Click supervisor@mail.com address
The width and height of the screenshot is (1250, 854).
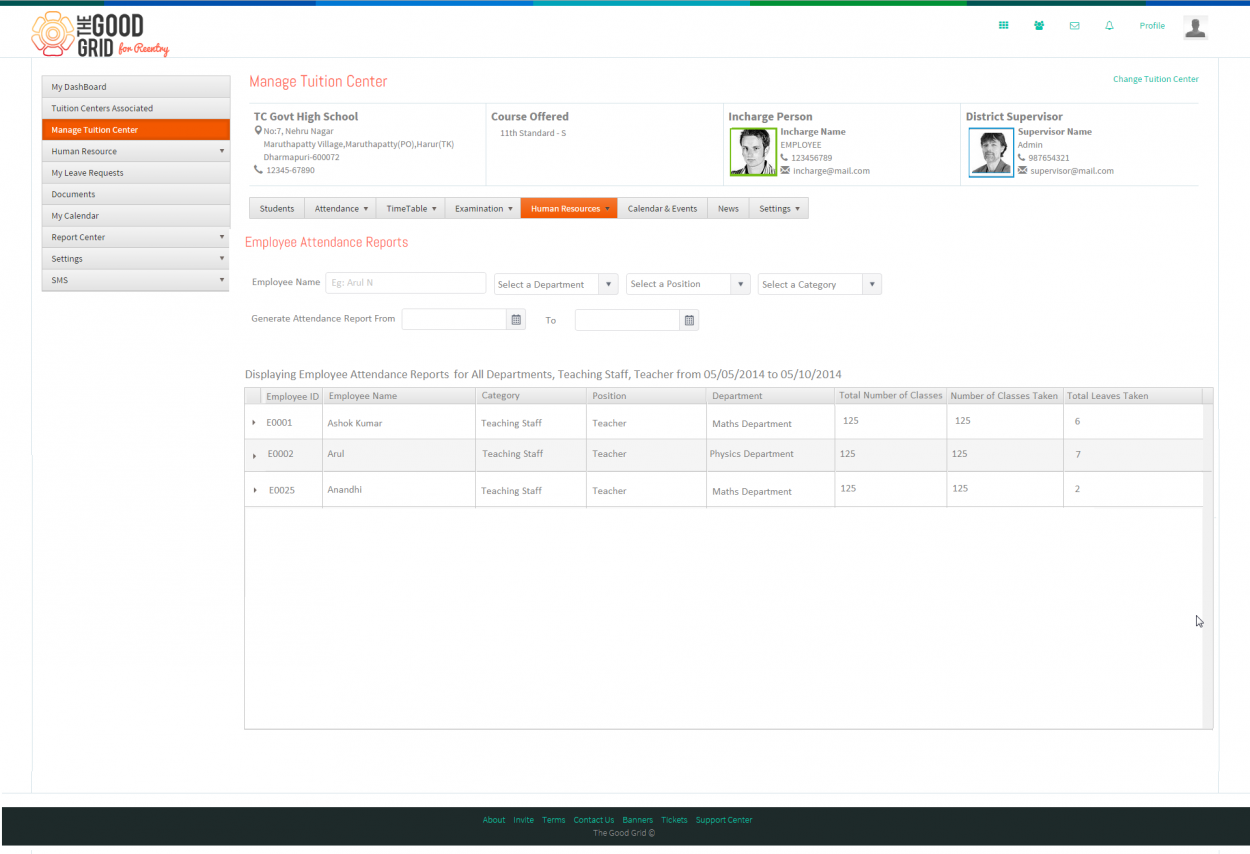click(x=1072, y=171)
